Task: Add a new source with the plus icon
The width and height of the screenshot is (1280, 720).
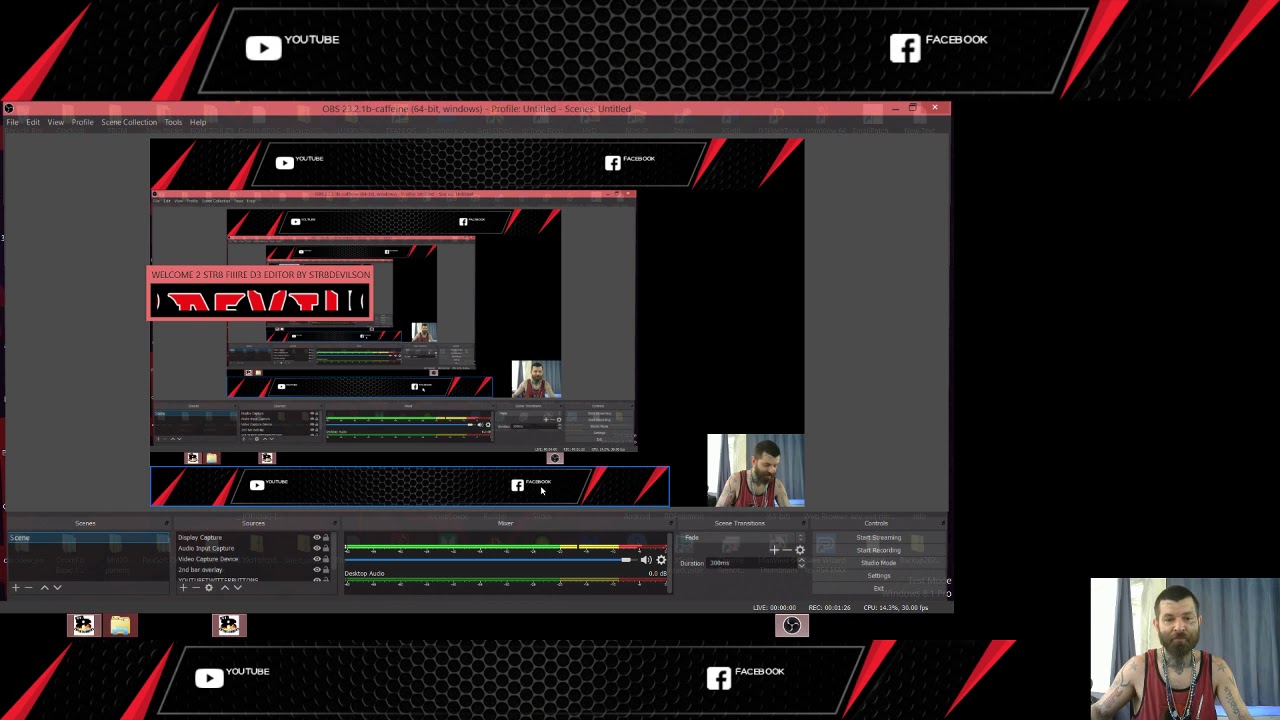Action: click(x=183, y=588)
